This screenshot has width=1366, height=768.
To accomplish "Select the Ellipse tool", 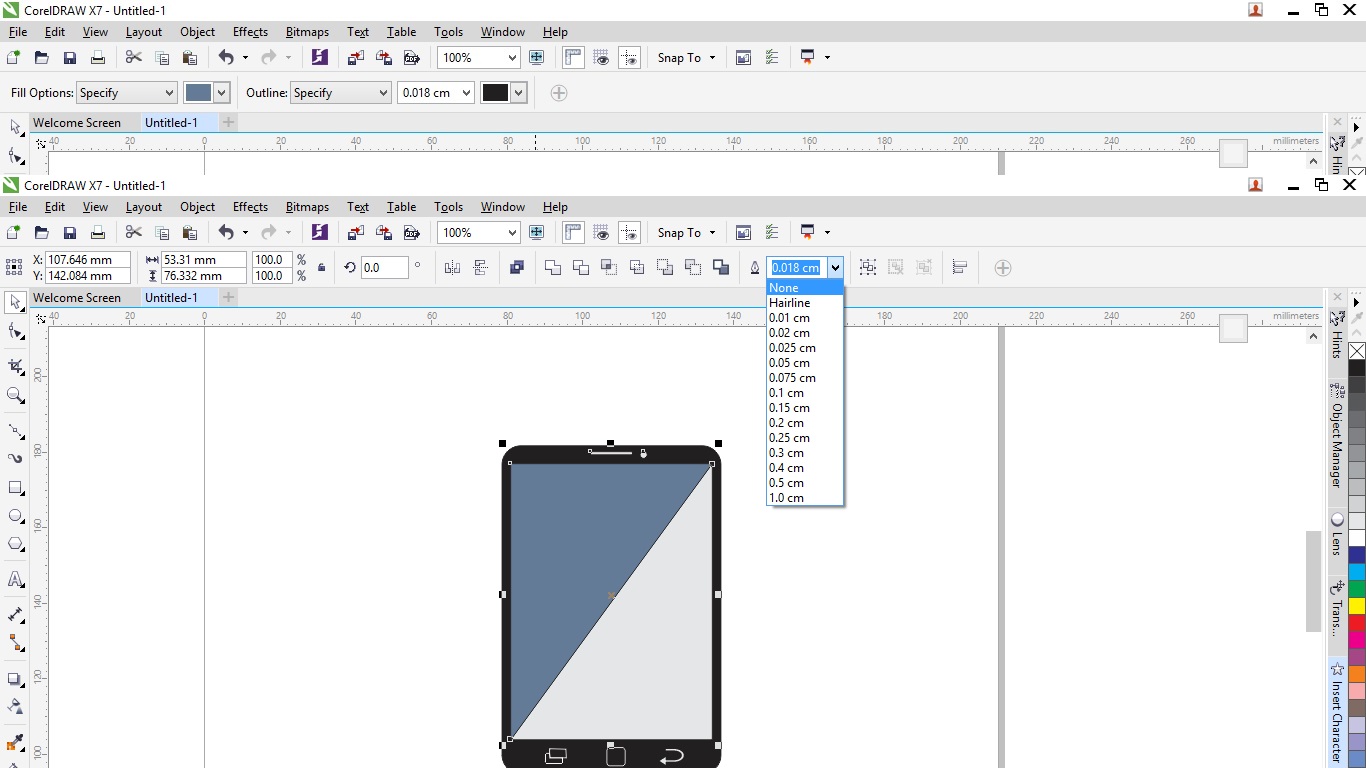I will tap(15, 516).
